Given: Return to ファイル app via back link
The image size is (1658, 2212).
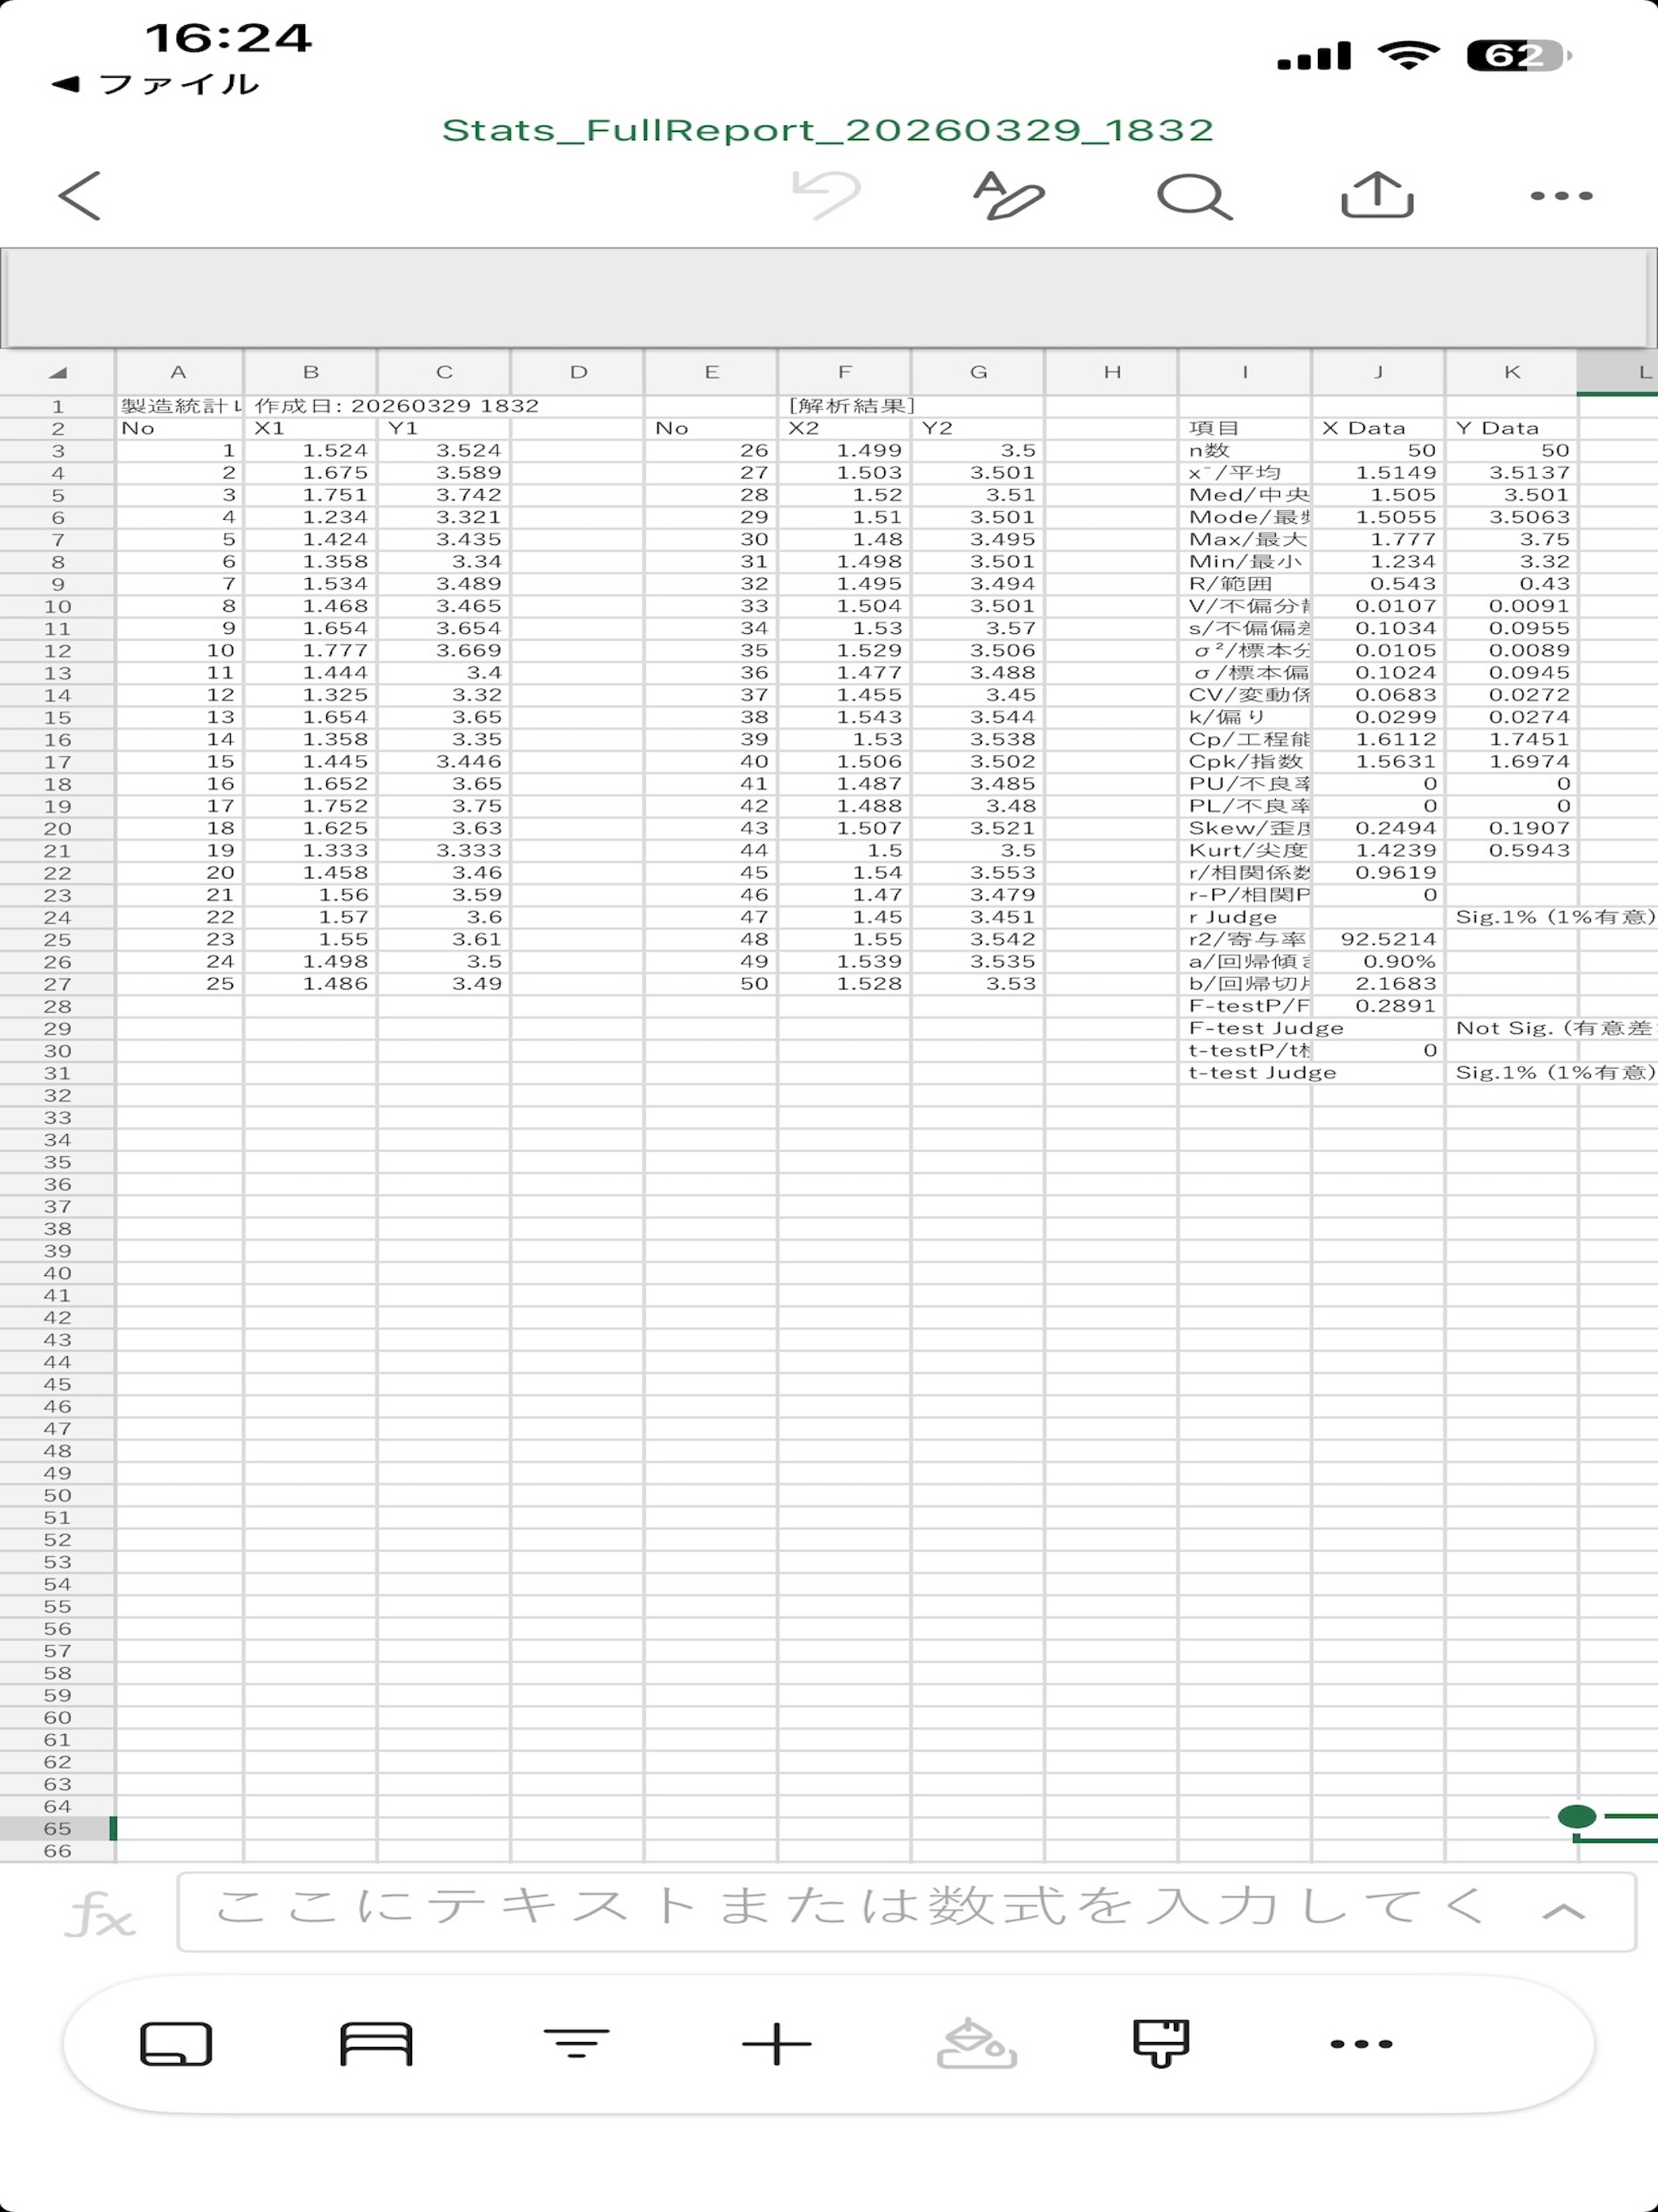Looking at the screenshot, I should [156, 84].
